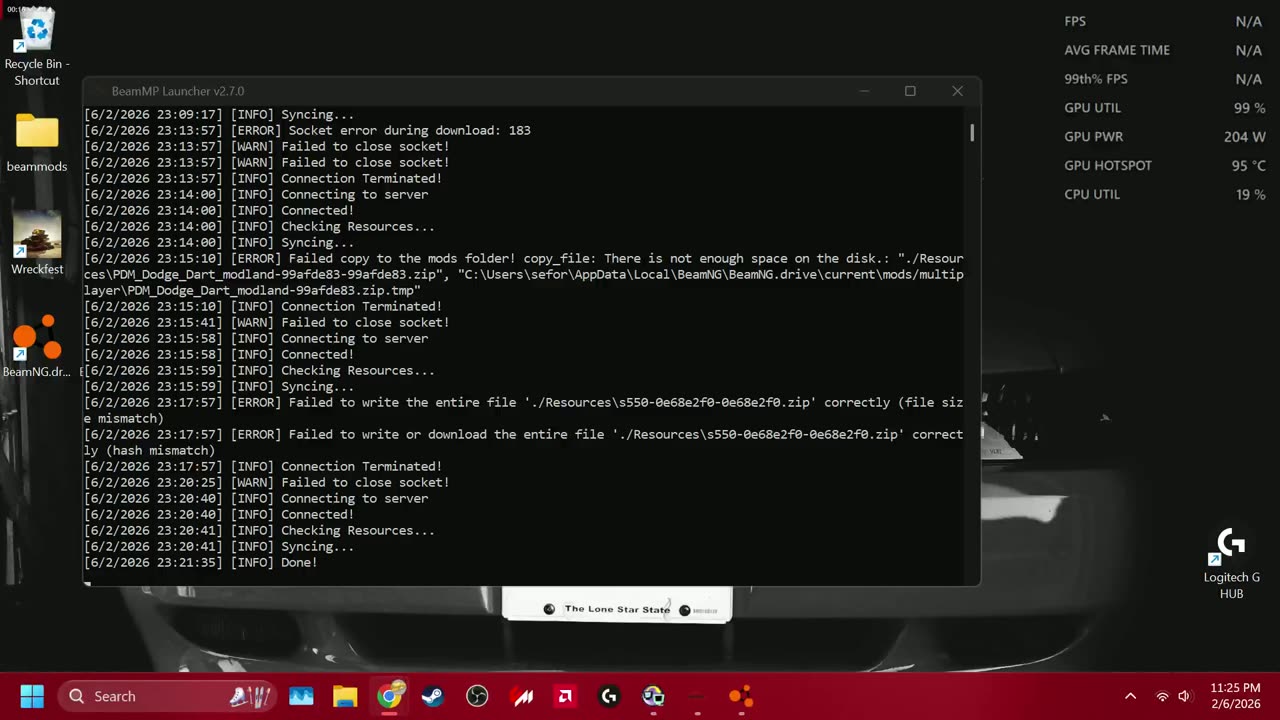Viewport: 1280px width, 720px height.
Task: Click the AVG FRAME TIME overlay label
Action: (1117, 49)
